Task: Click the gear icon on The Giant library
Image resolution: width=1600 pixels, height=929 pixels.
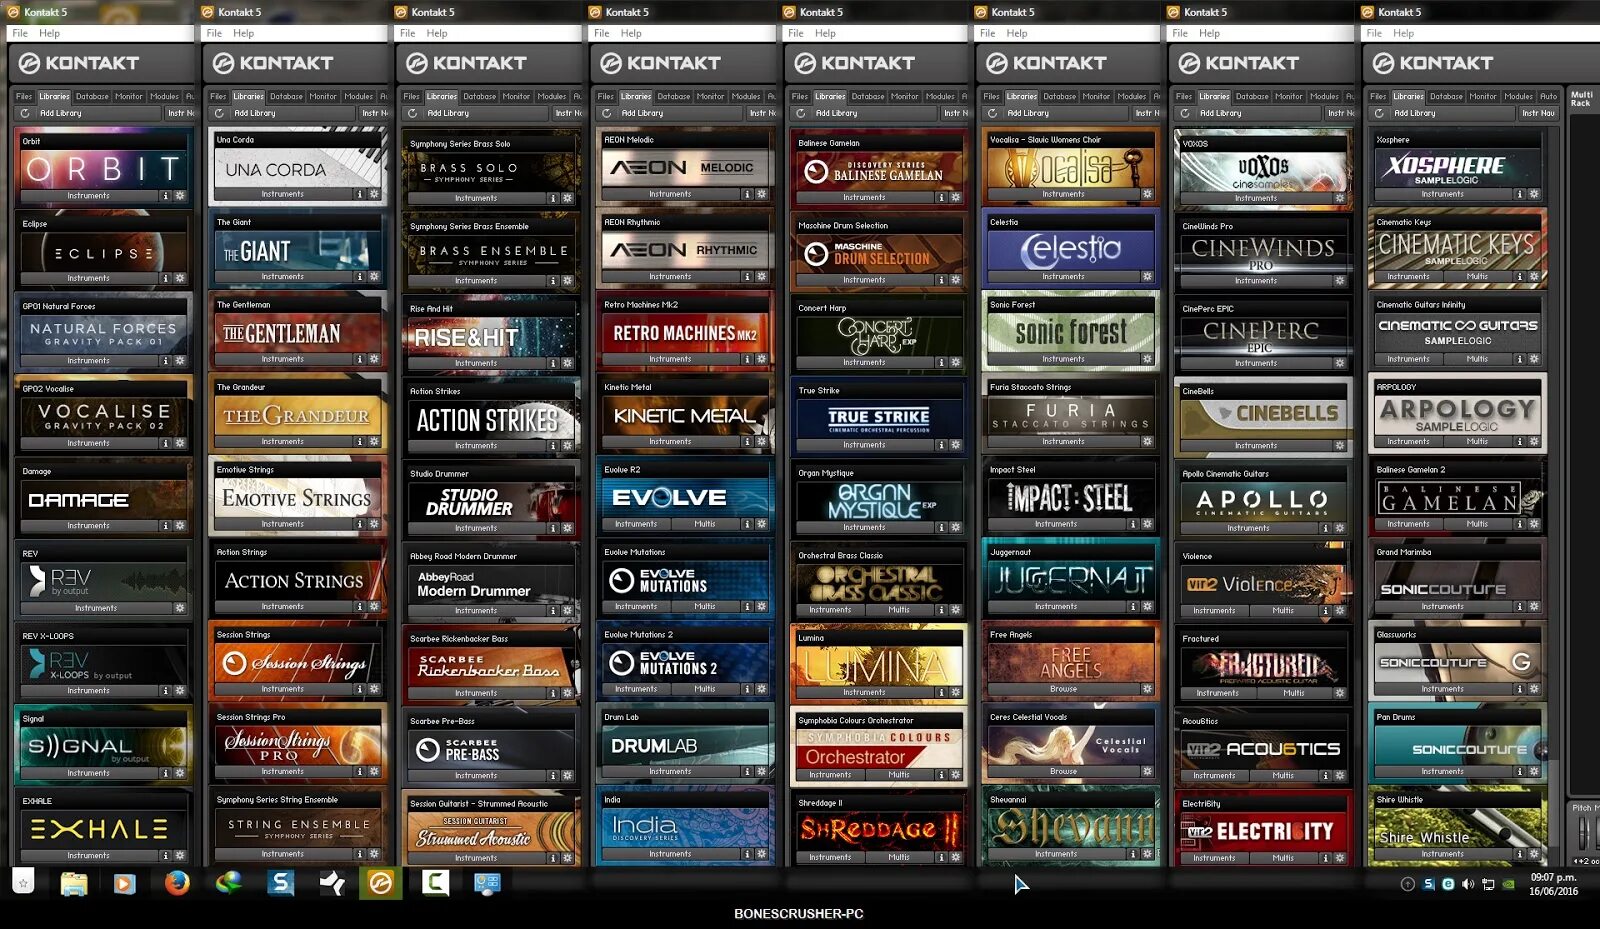Action: click(374, 276)
